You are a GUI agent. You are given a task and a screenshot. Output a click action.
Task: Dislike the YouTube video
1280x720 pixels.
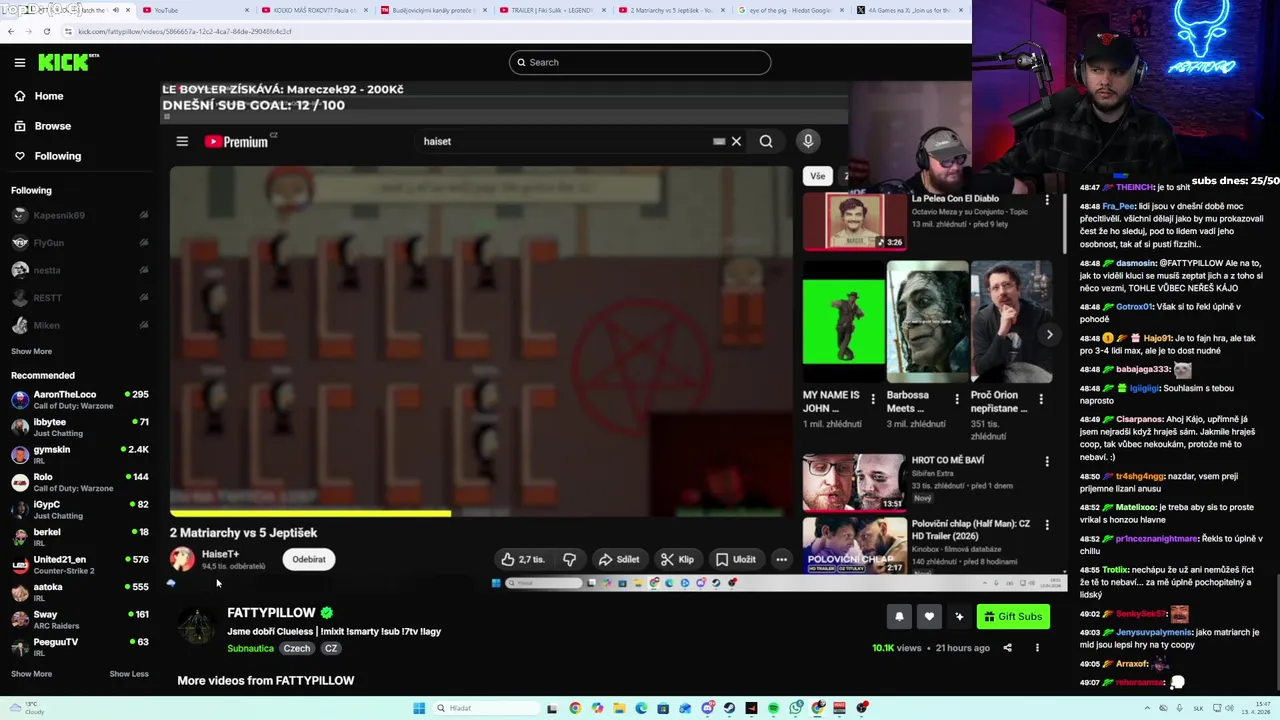click(569, 559)
